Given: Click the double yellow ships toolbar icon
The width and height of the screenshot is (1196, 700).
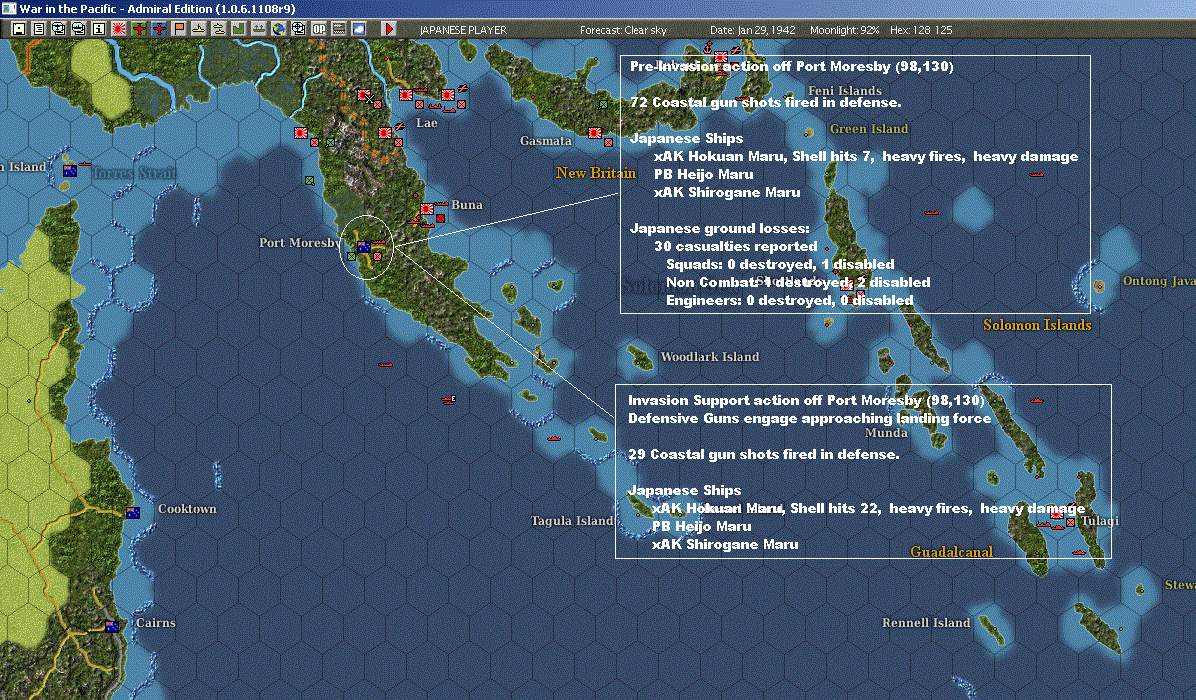Looking at the screenshot, I should coord(219,29).
